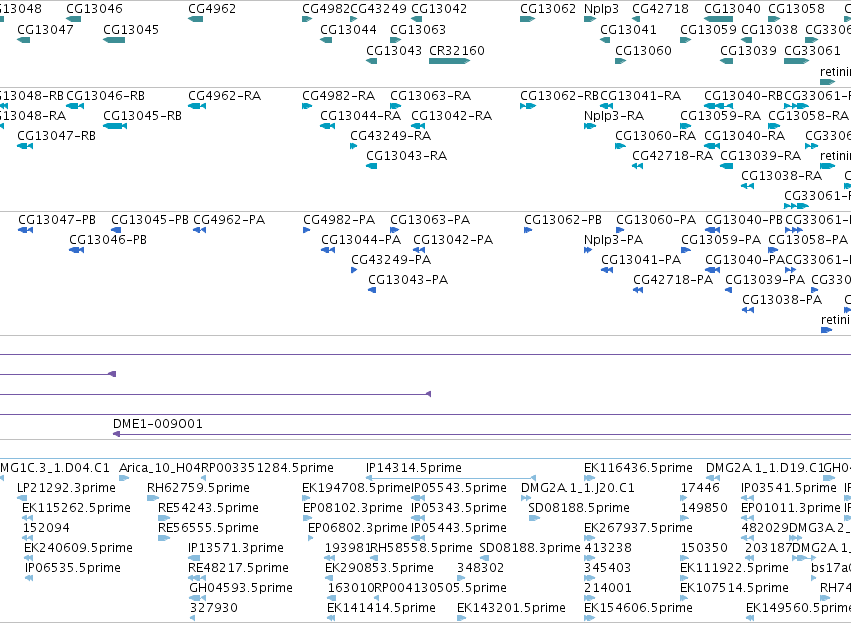The width and height of the screenshot is (851, 623).
Task: Click the EP08102.3prime EST label
Action: point(353,508)
